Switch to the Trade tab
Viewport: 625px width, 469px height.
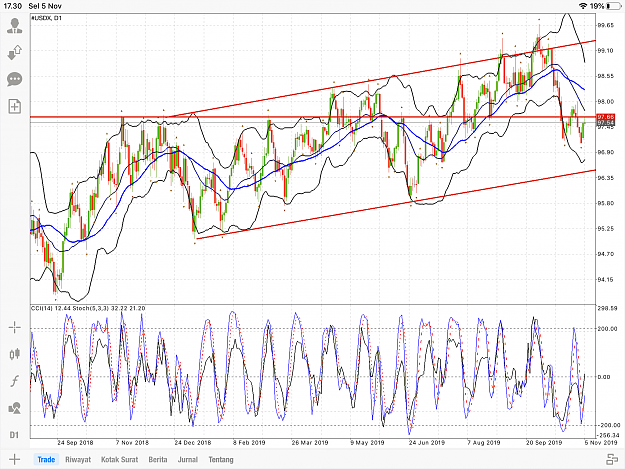point(46,459)
